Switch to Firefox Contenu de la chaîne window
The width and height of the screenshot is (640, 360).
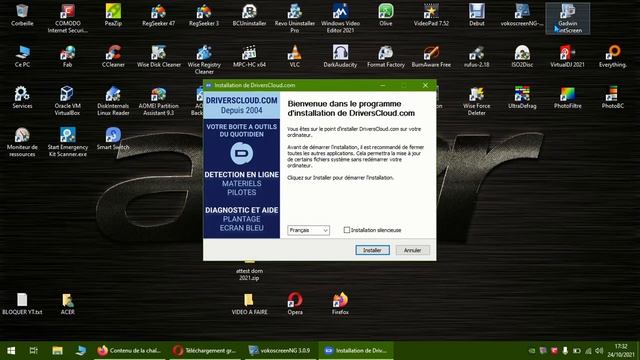[130, 351]
